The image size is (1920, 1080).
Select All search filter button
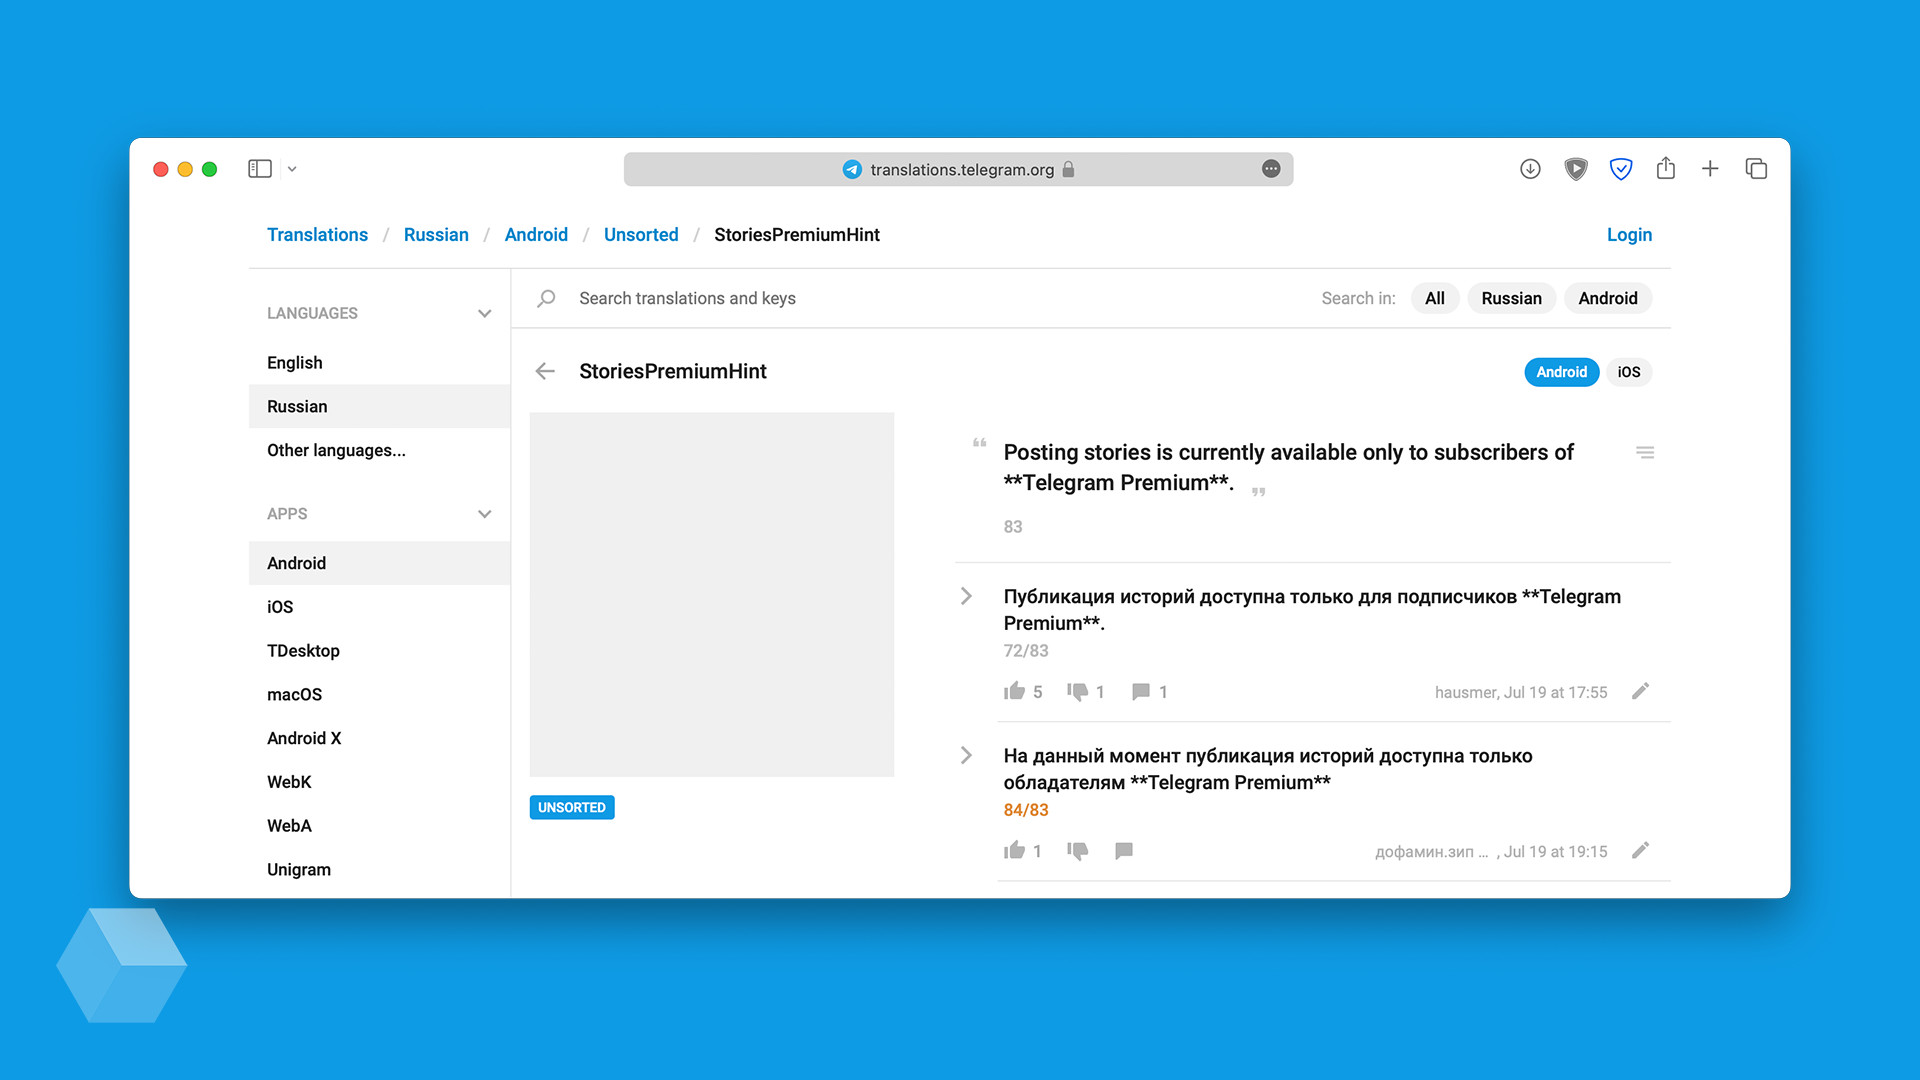[x=1435, y=298]
